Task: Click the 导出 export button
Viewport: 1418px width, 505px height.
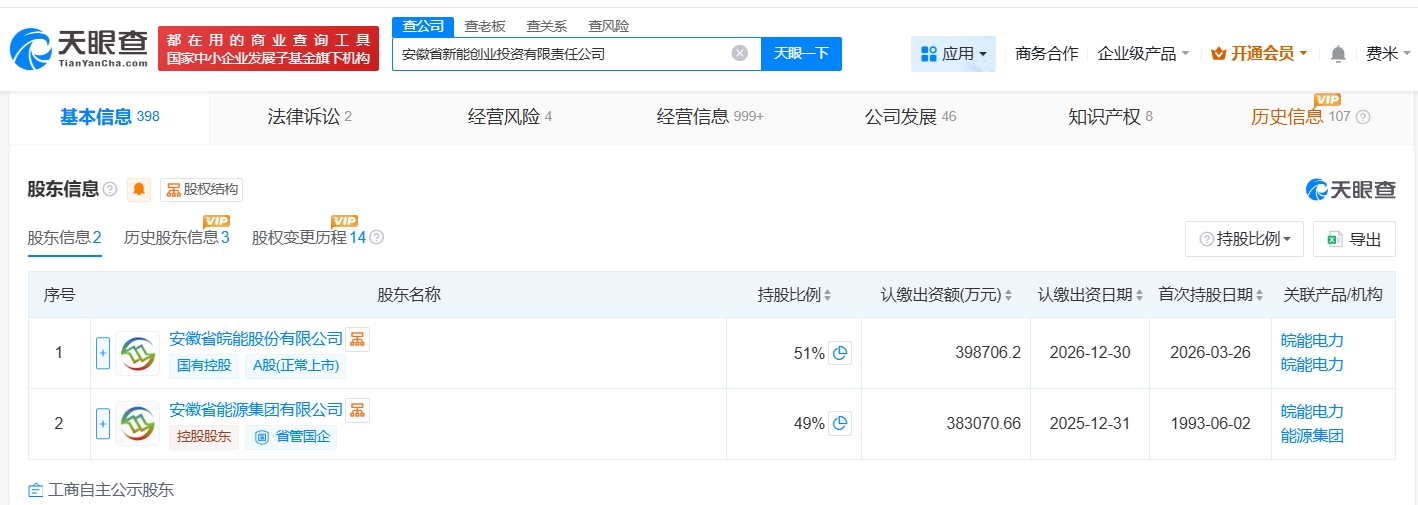Action: click(x=1354, y=239)
